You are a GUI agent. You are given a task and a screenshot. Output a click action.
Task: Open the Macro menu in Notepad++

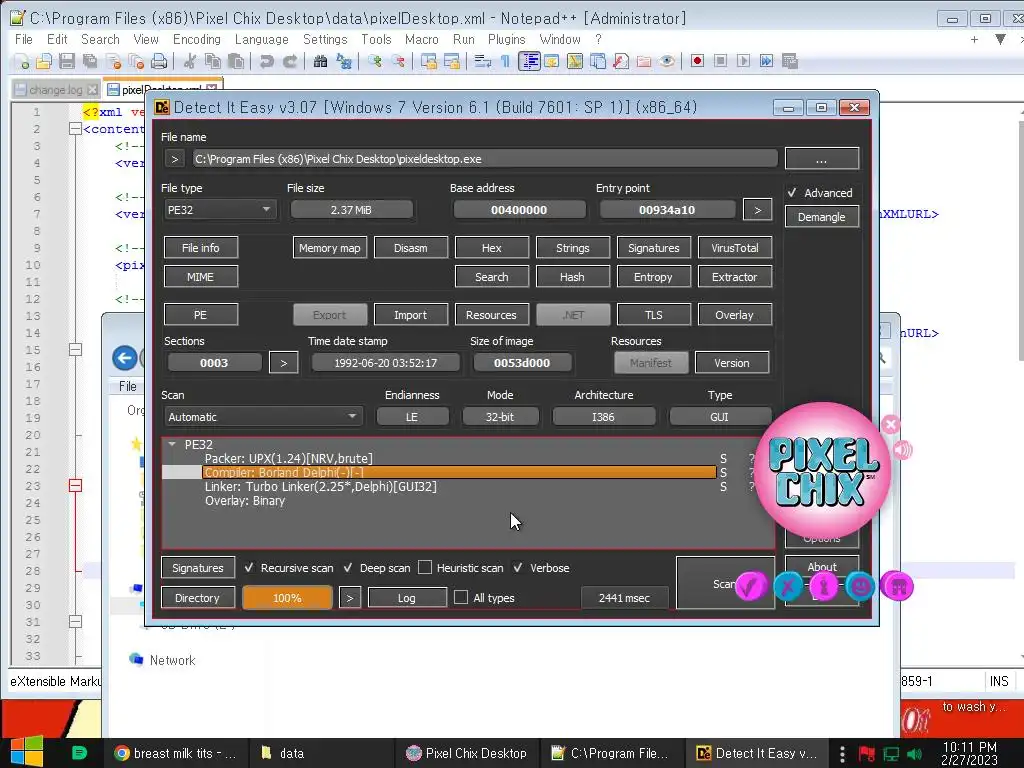point(421,39)
